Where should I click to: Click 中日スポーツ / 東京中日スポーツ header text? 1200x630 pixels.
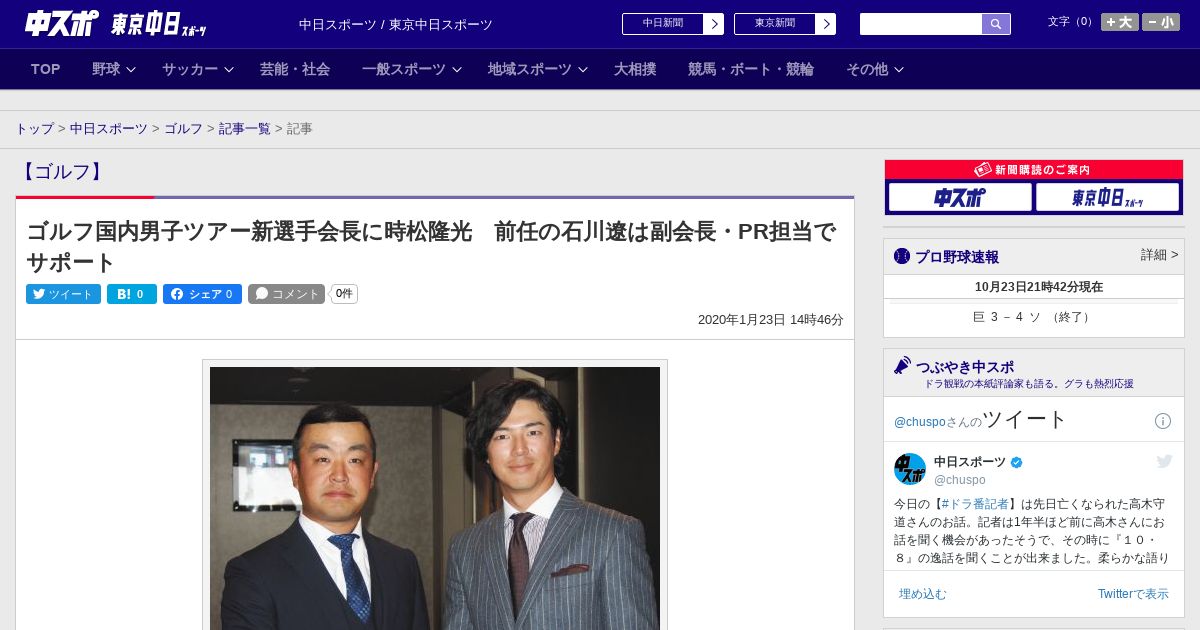click(x=396, y=24)
